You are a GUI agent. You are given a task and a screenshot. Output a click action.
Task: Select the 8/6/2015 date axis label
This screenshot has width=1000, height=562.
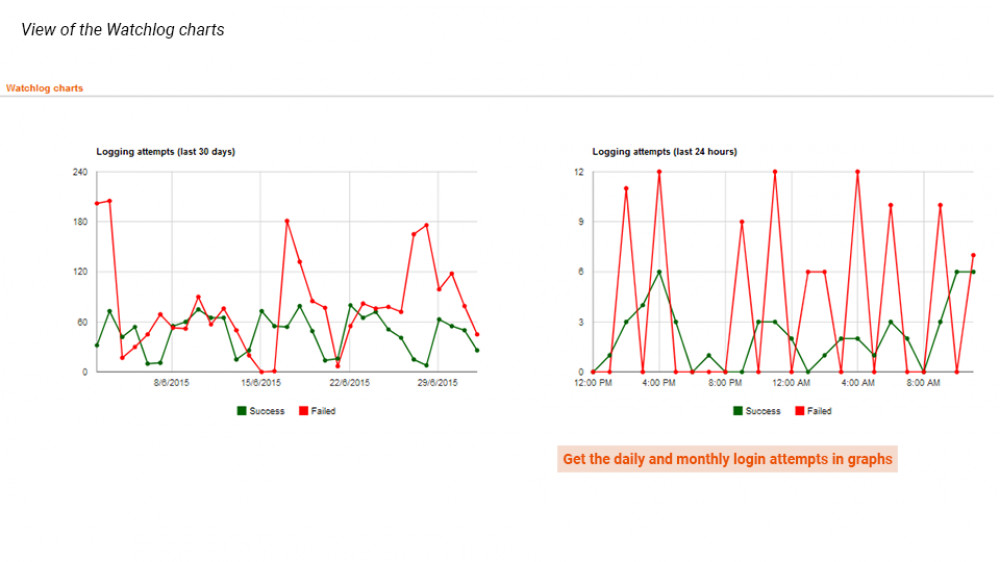[x=171, y=383]
